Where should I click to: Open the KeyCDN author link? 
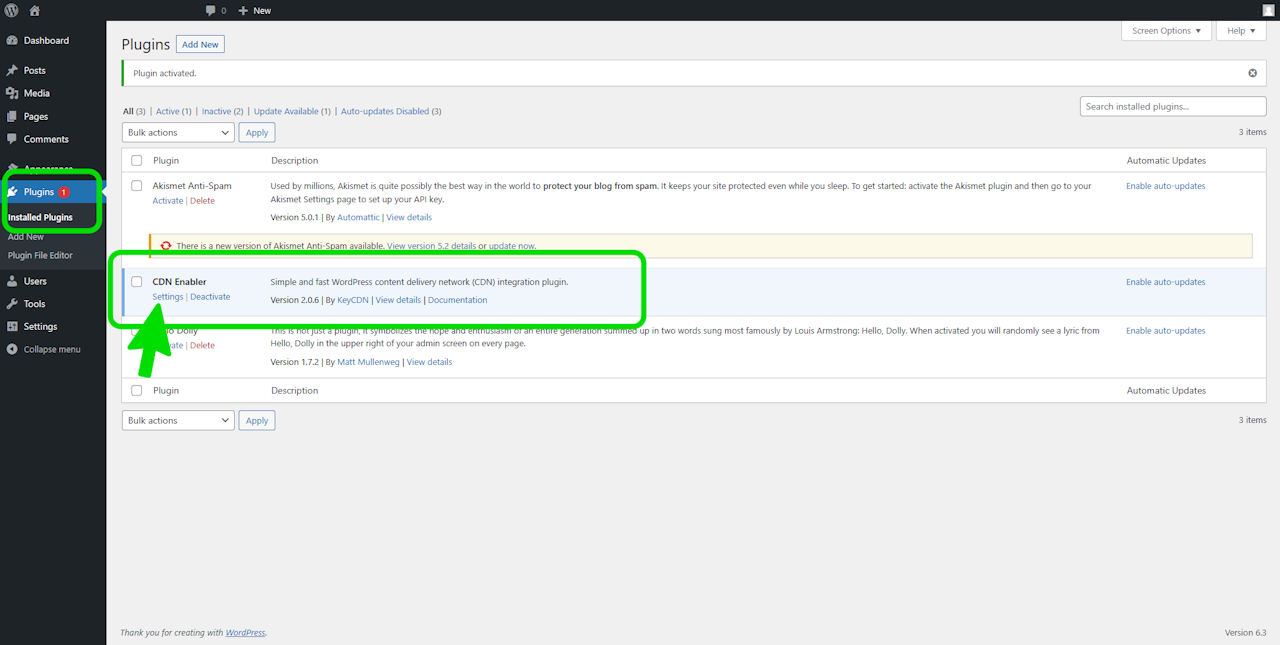point(353,300)
